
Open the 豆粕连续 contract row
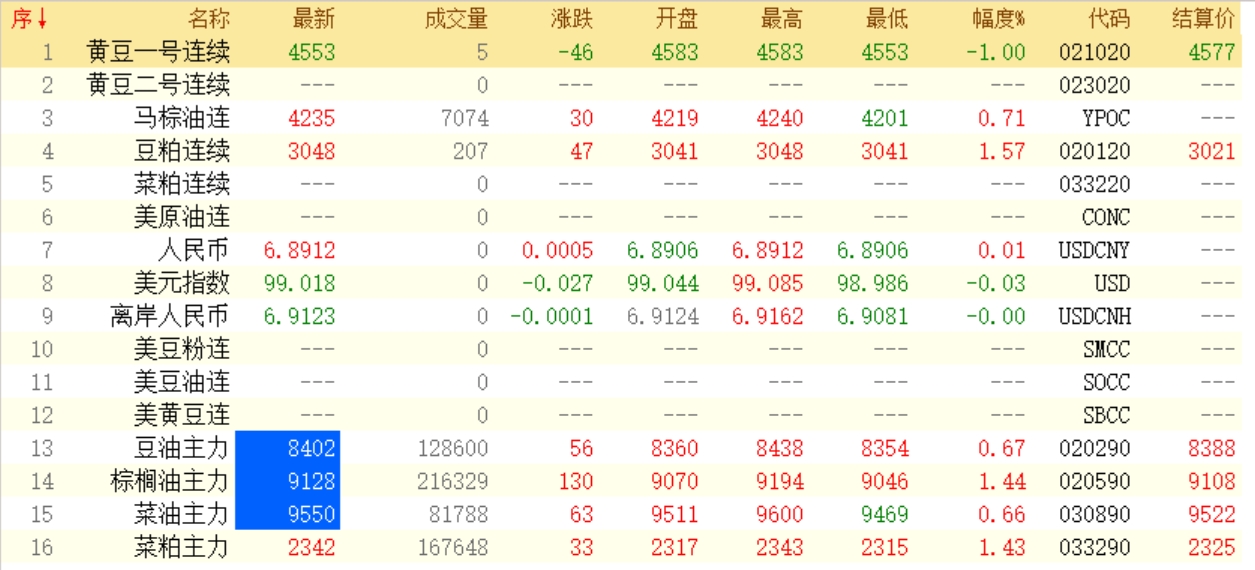pyautogui.click(x=181, y=151)
